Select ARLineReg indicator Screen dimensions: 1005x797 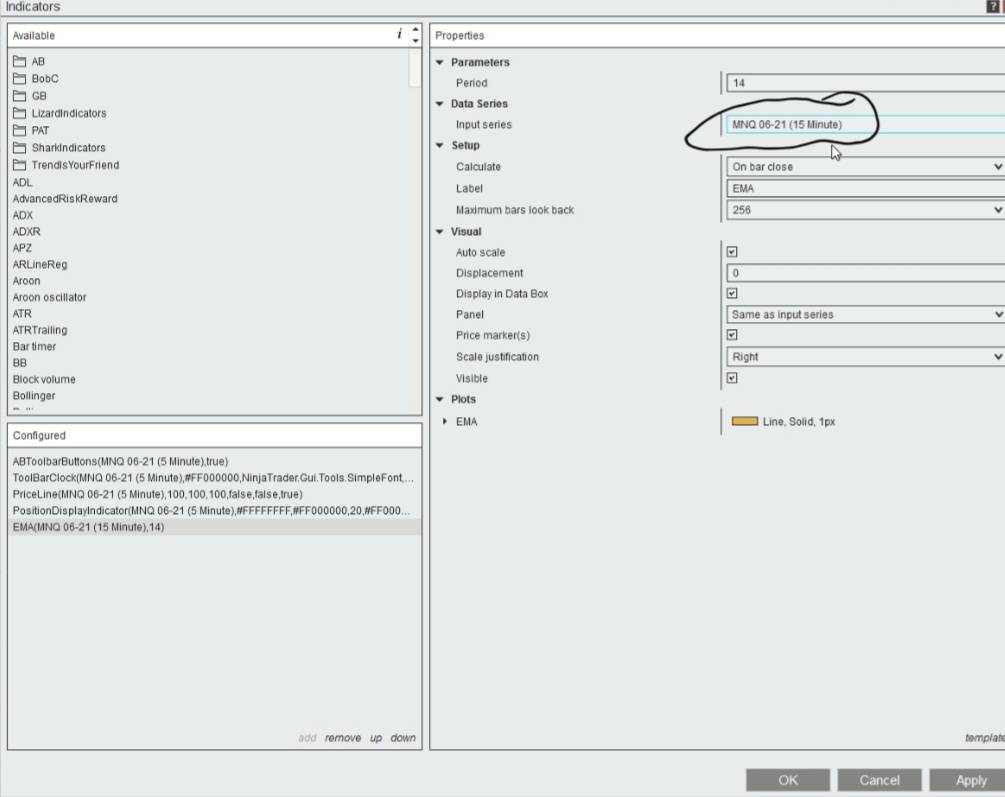tap(40, 264)
